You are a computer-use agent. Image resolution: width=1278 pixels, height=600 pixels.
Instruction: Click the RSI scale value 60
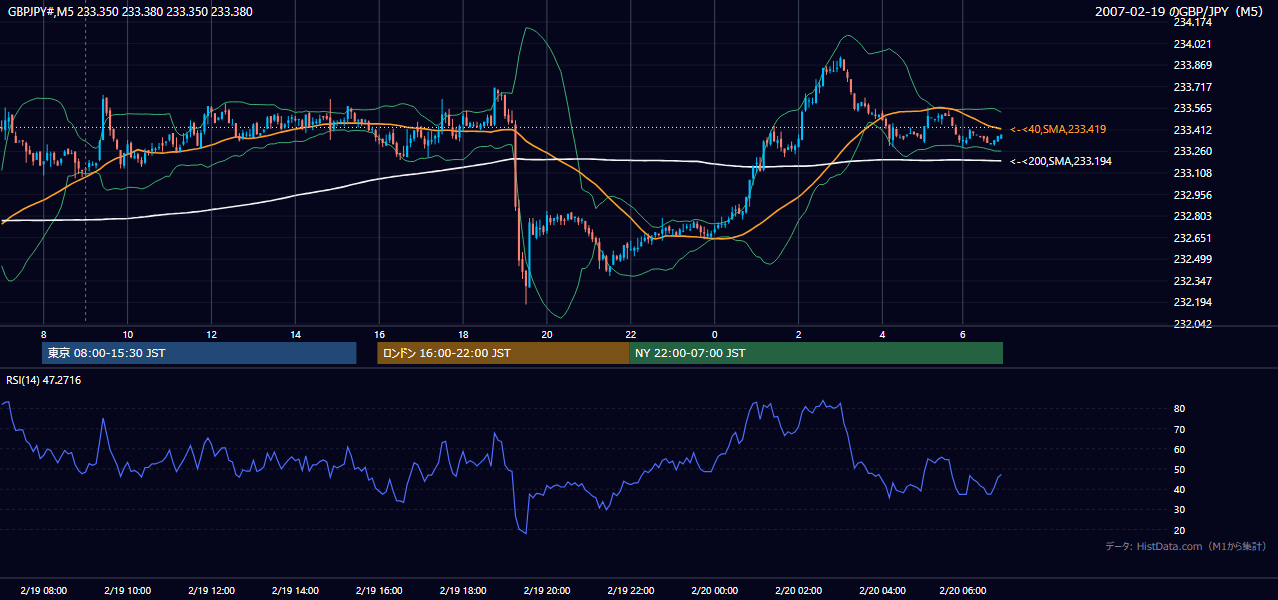point(1180,449)
